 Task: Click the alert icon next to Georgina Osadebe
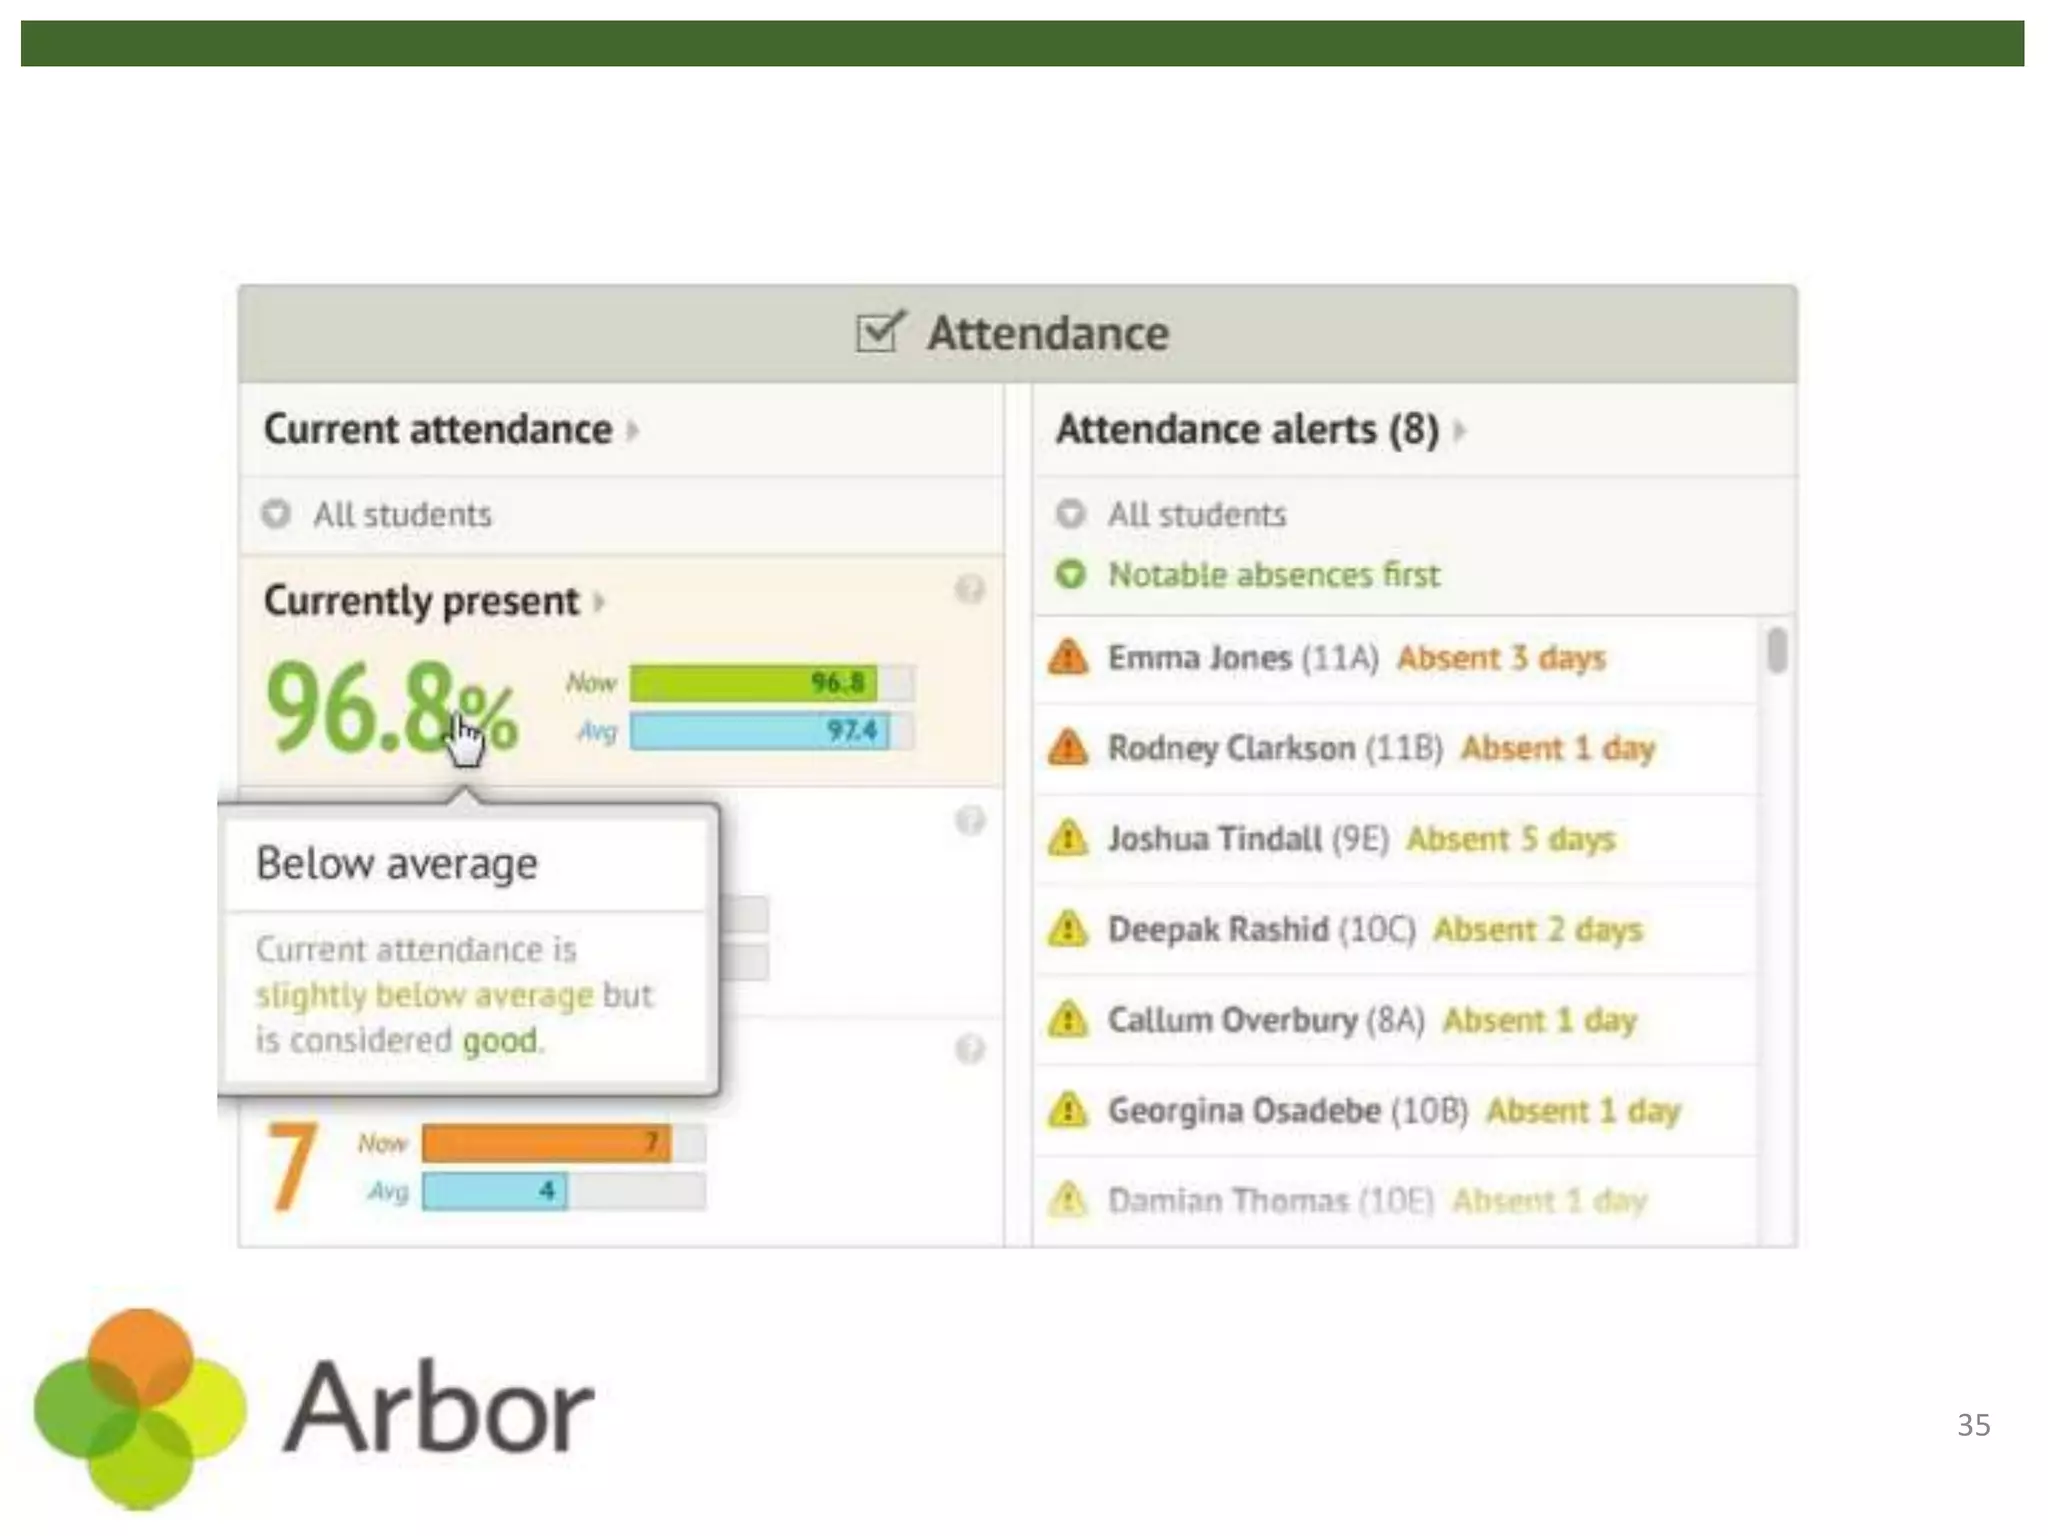[1068, 1110]
